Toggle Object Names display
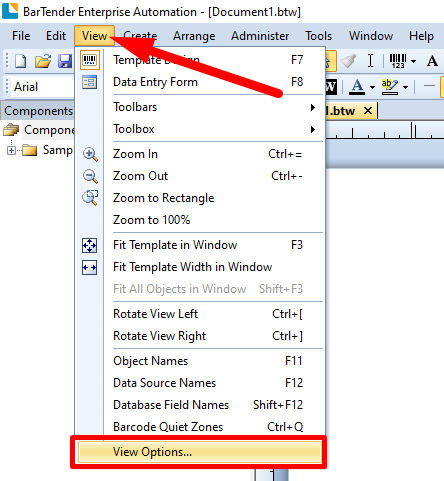Viewport: 444px width, 481px height. click(208, 361)
